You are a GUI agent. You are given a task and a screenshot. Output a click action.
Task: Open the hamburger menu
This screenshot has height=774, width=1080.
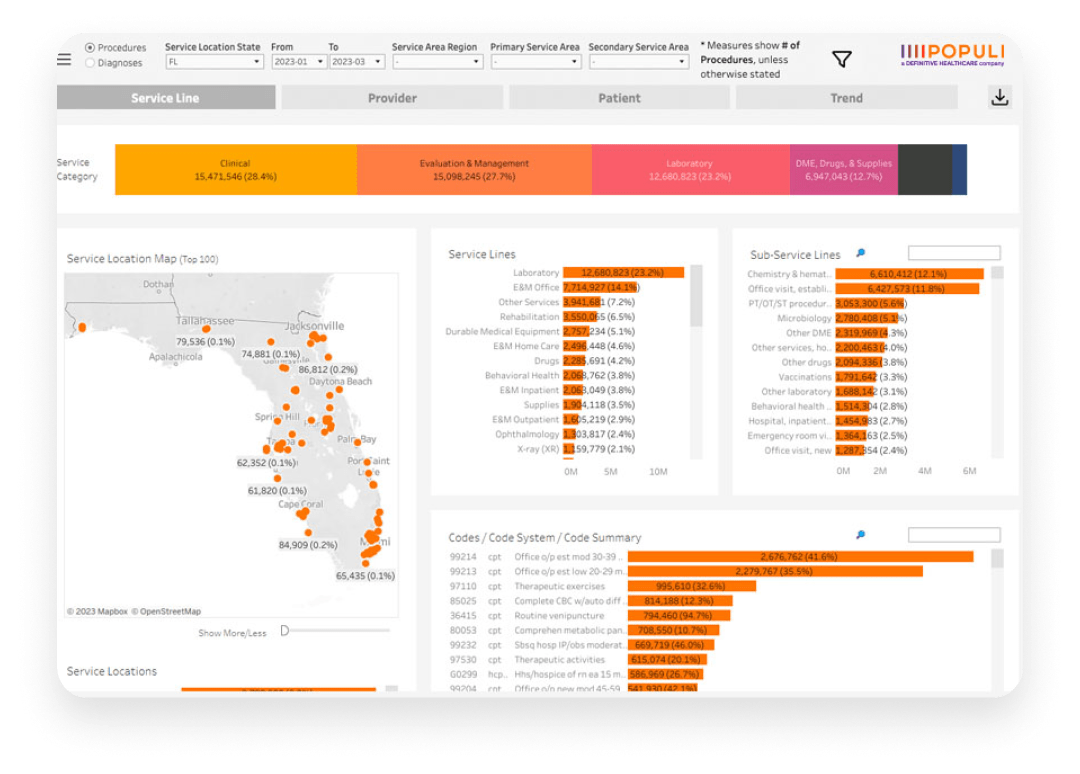point(64,59)
